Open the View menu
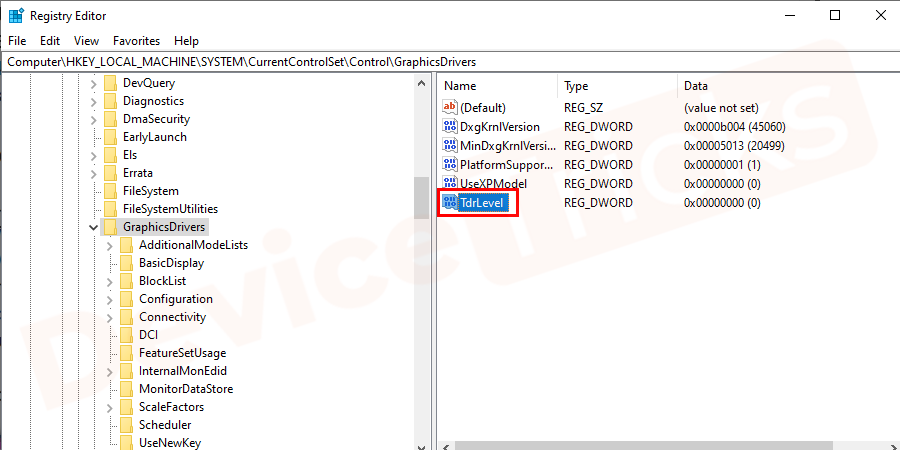The height and width of the screenshot is (450, 900). click(87, 41)
